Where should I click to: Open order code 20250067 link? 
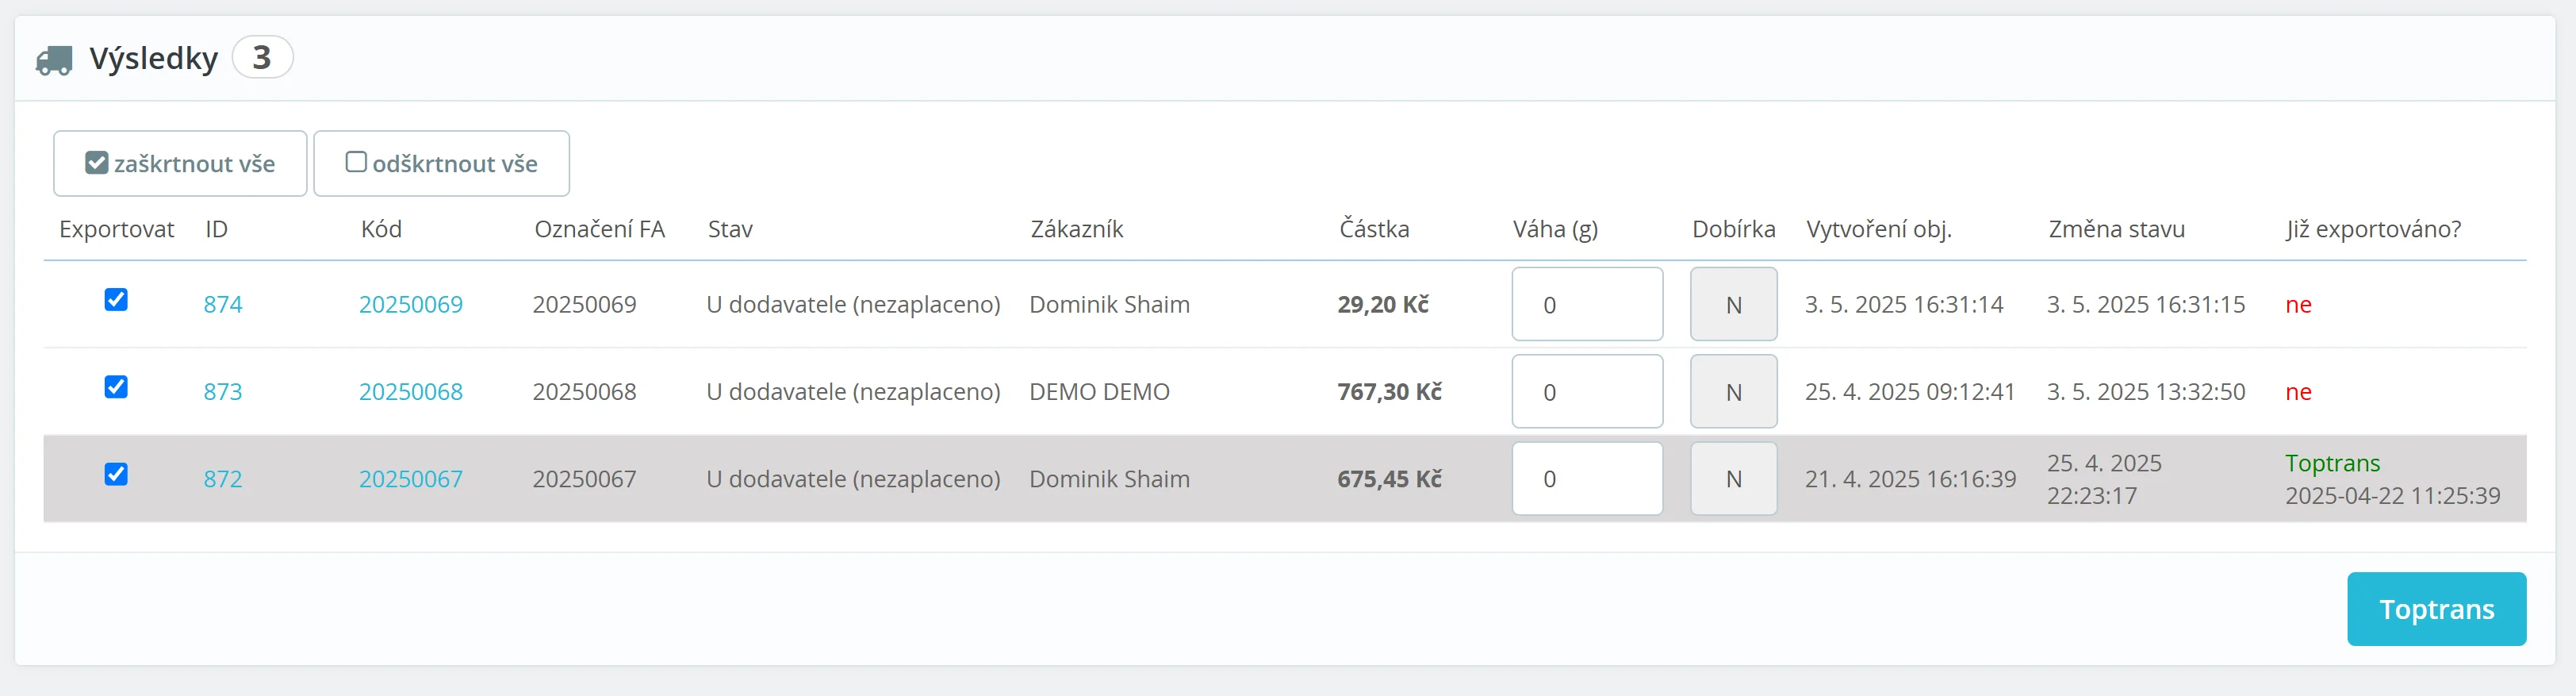click(x=410, y=479)
